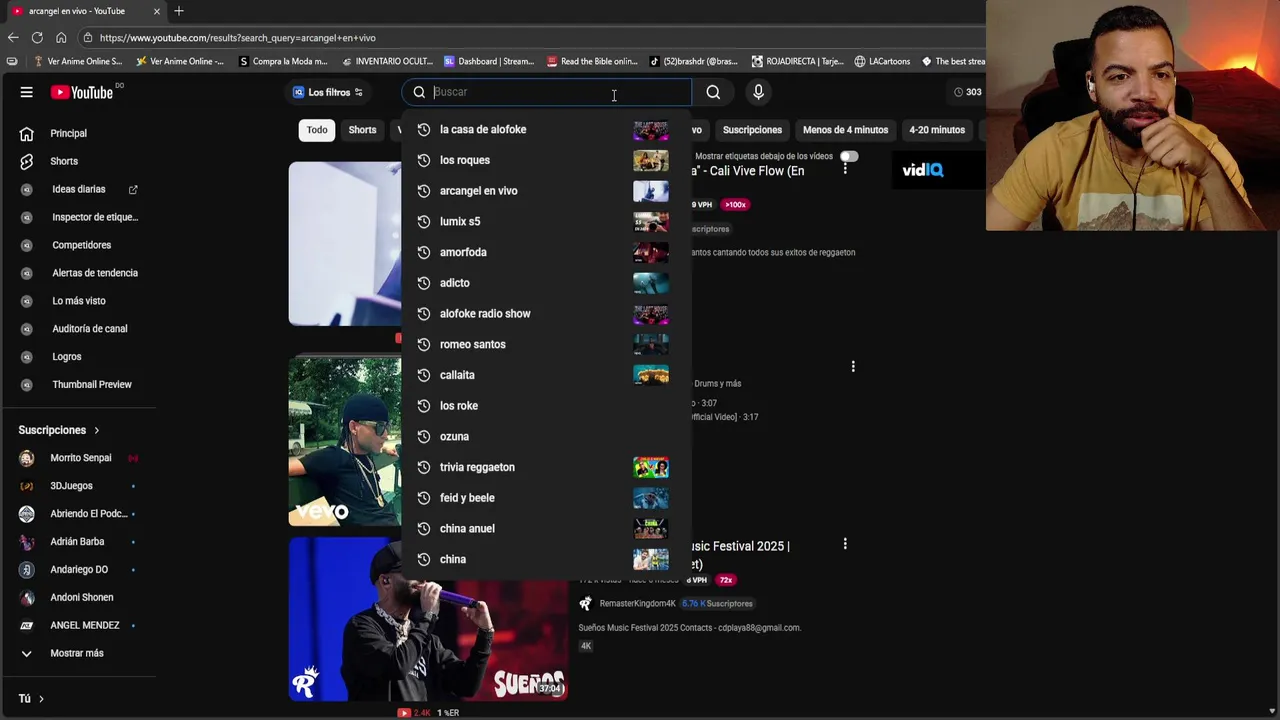
Task: Go to the YouTube home logo
Action: (x=83, y=92)
